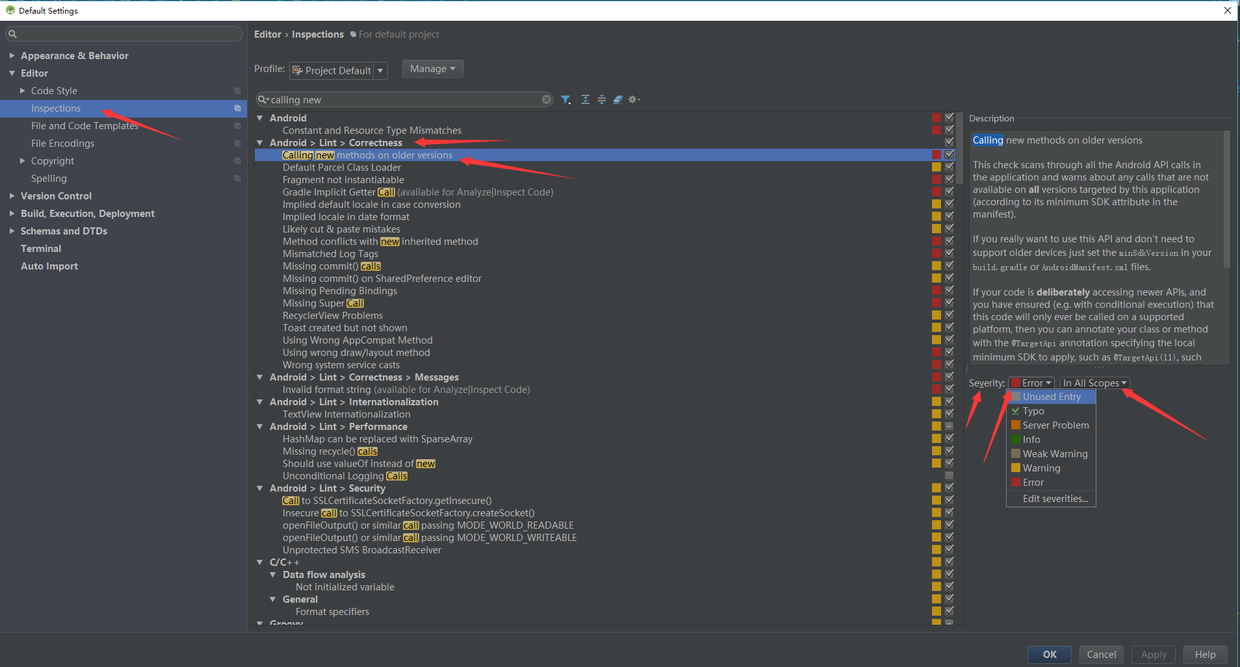Toggle checkbox for Constant and Resource Type Mismatches

point(949,130)
